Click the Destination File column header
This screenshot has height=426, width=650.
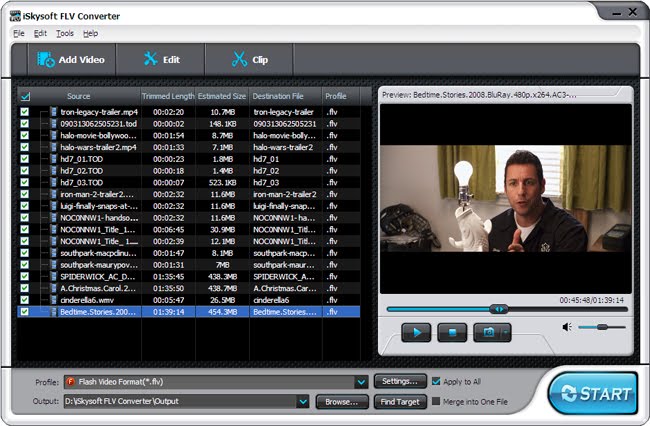point(285,96)
